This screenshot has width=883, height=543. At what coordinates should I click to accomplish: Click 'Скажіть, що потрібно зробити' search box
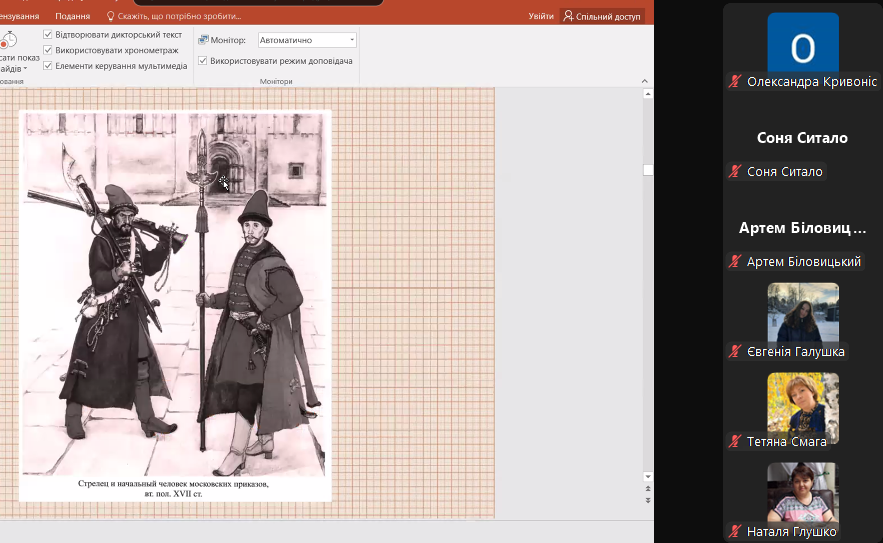pyautogui.click(x=179, y=16)
